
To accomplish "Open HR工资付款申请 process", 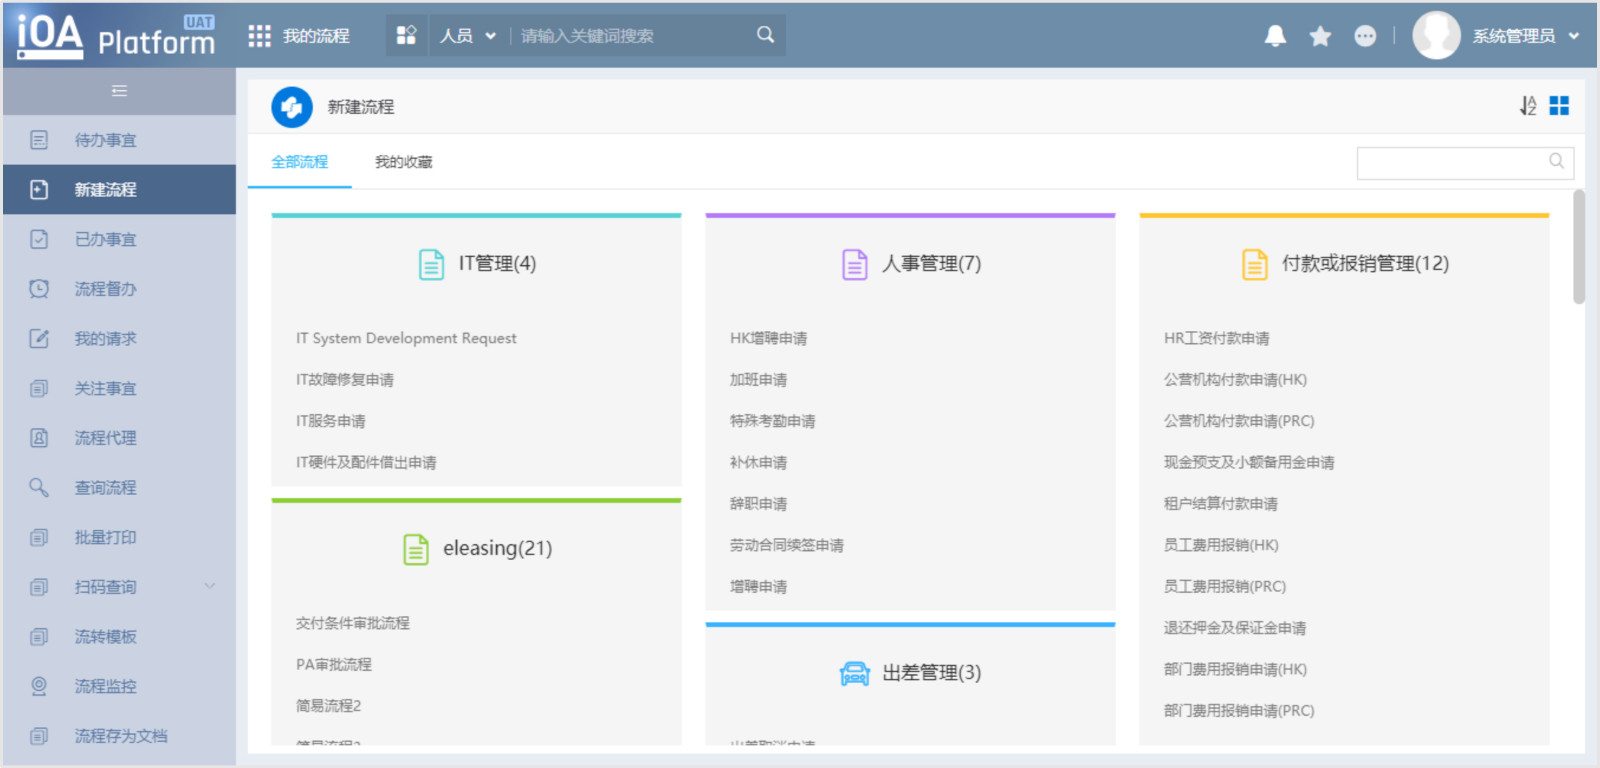I will [x=1217, y=338].
